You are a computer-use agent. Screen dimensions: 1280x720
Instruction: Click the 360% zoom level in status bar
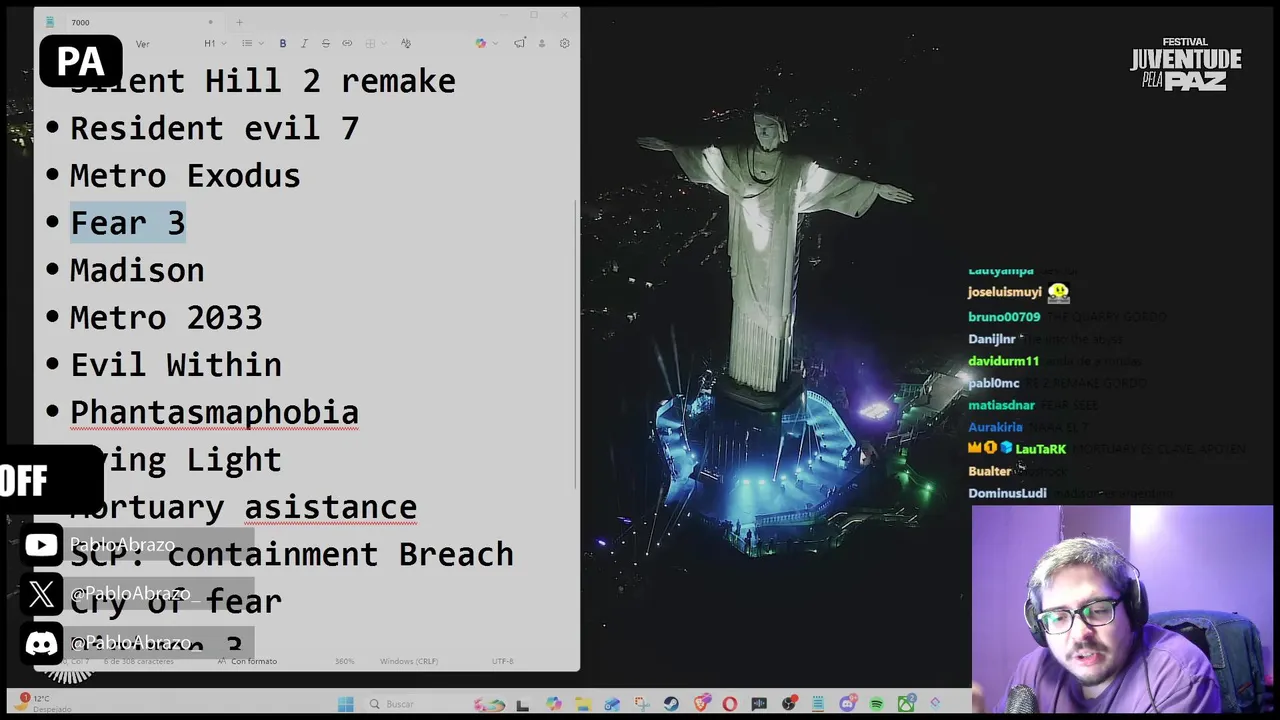(x=344, y=661)
